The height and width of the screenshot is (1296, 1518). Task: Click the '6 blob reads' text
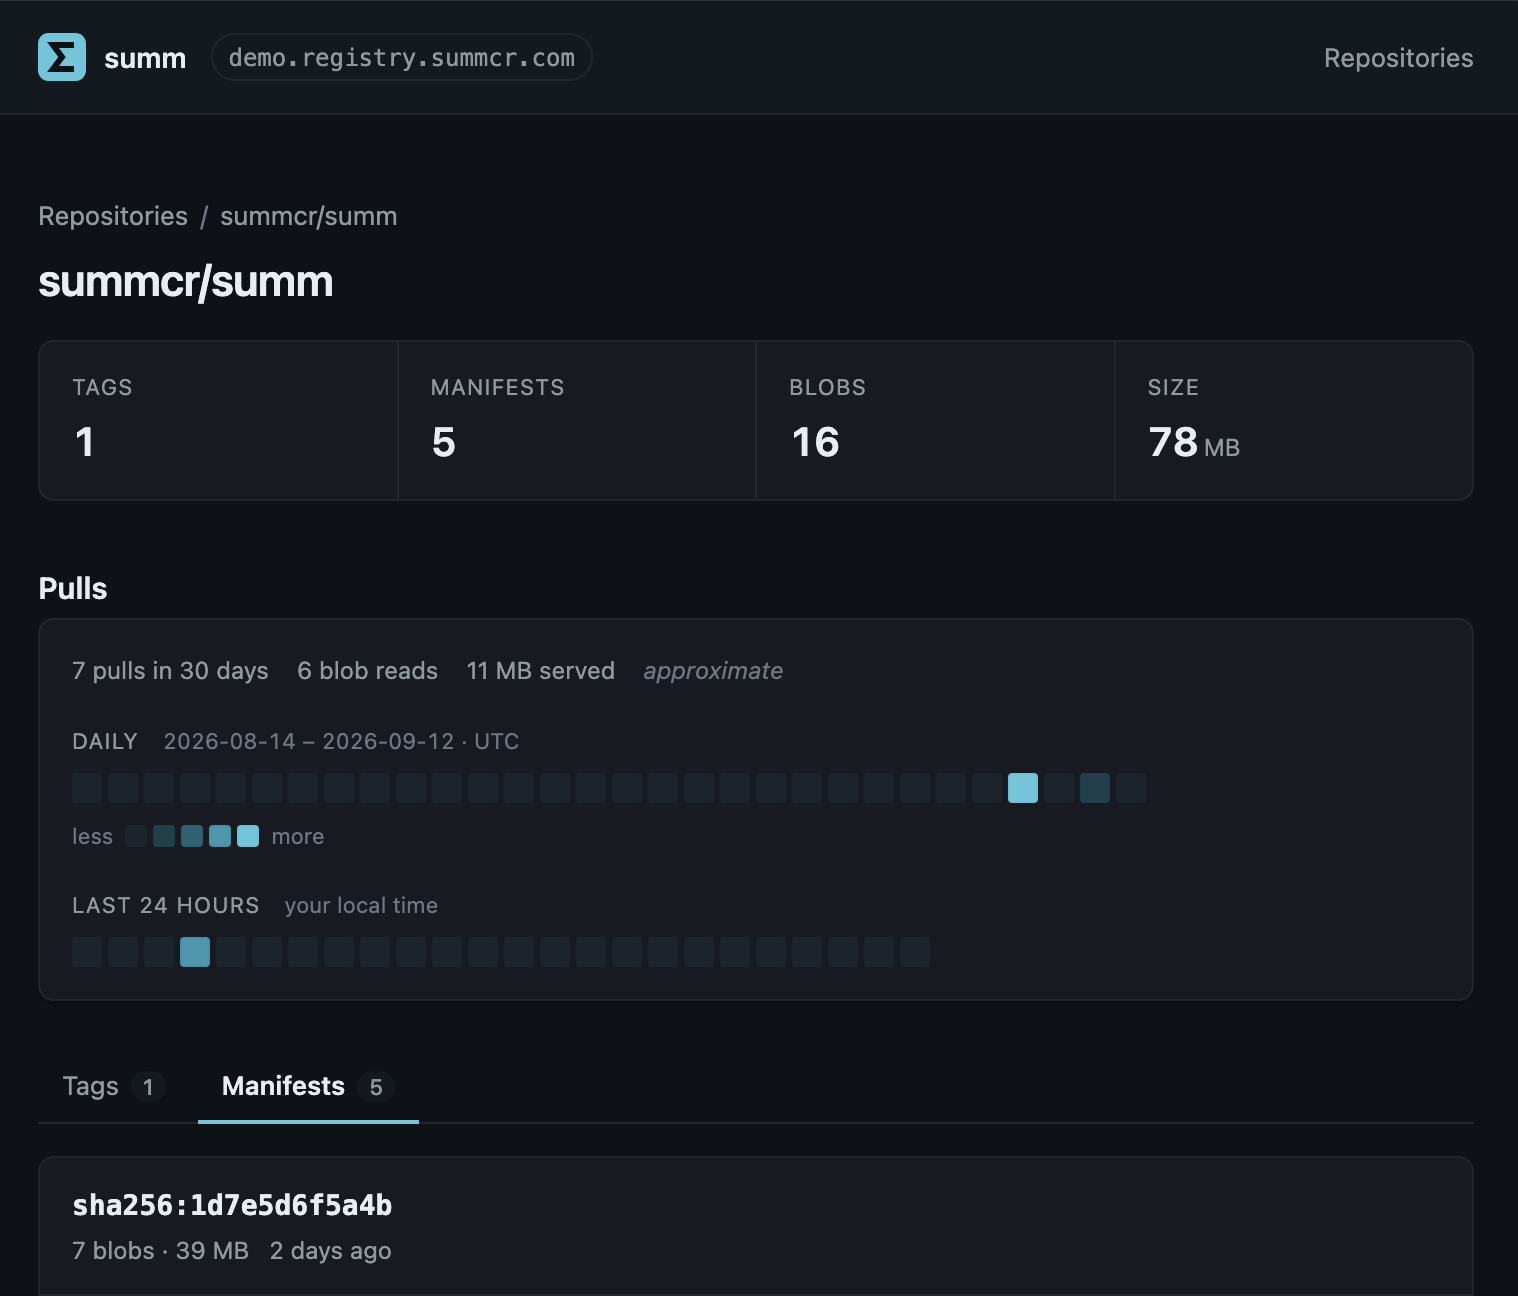pos(367,671)
